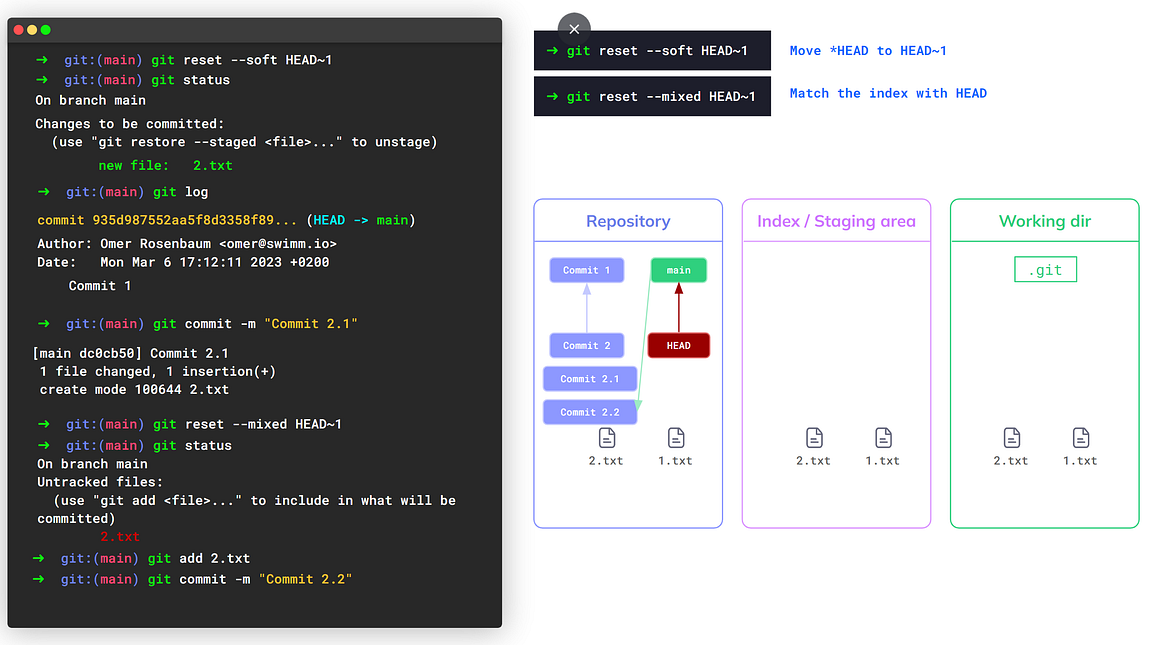Open the Index / Staging area panel header
1155x645 pixels.
click(836, 220)
